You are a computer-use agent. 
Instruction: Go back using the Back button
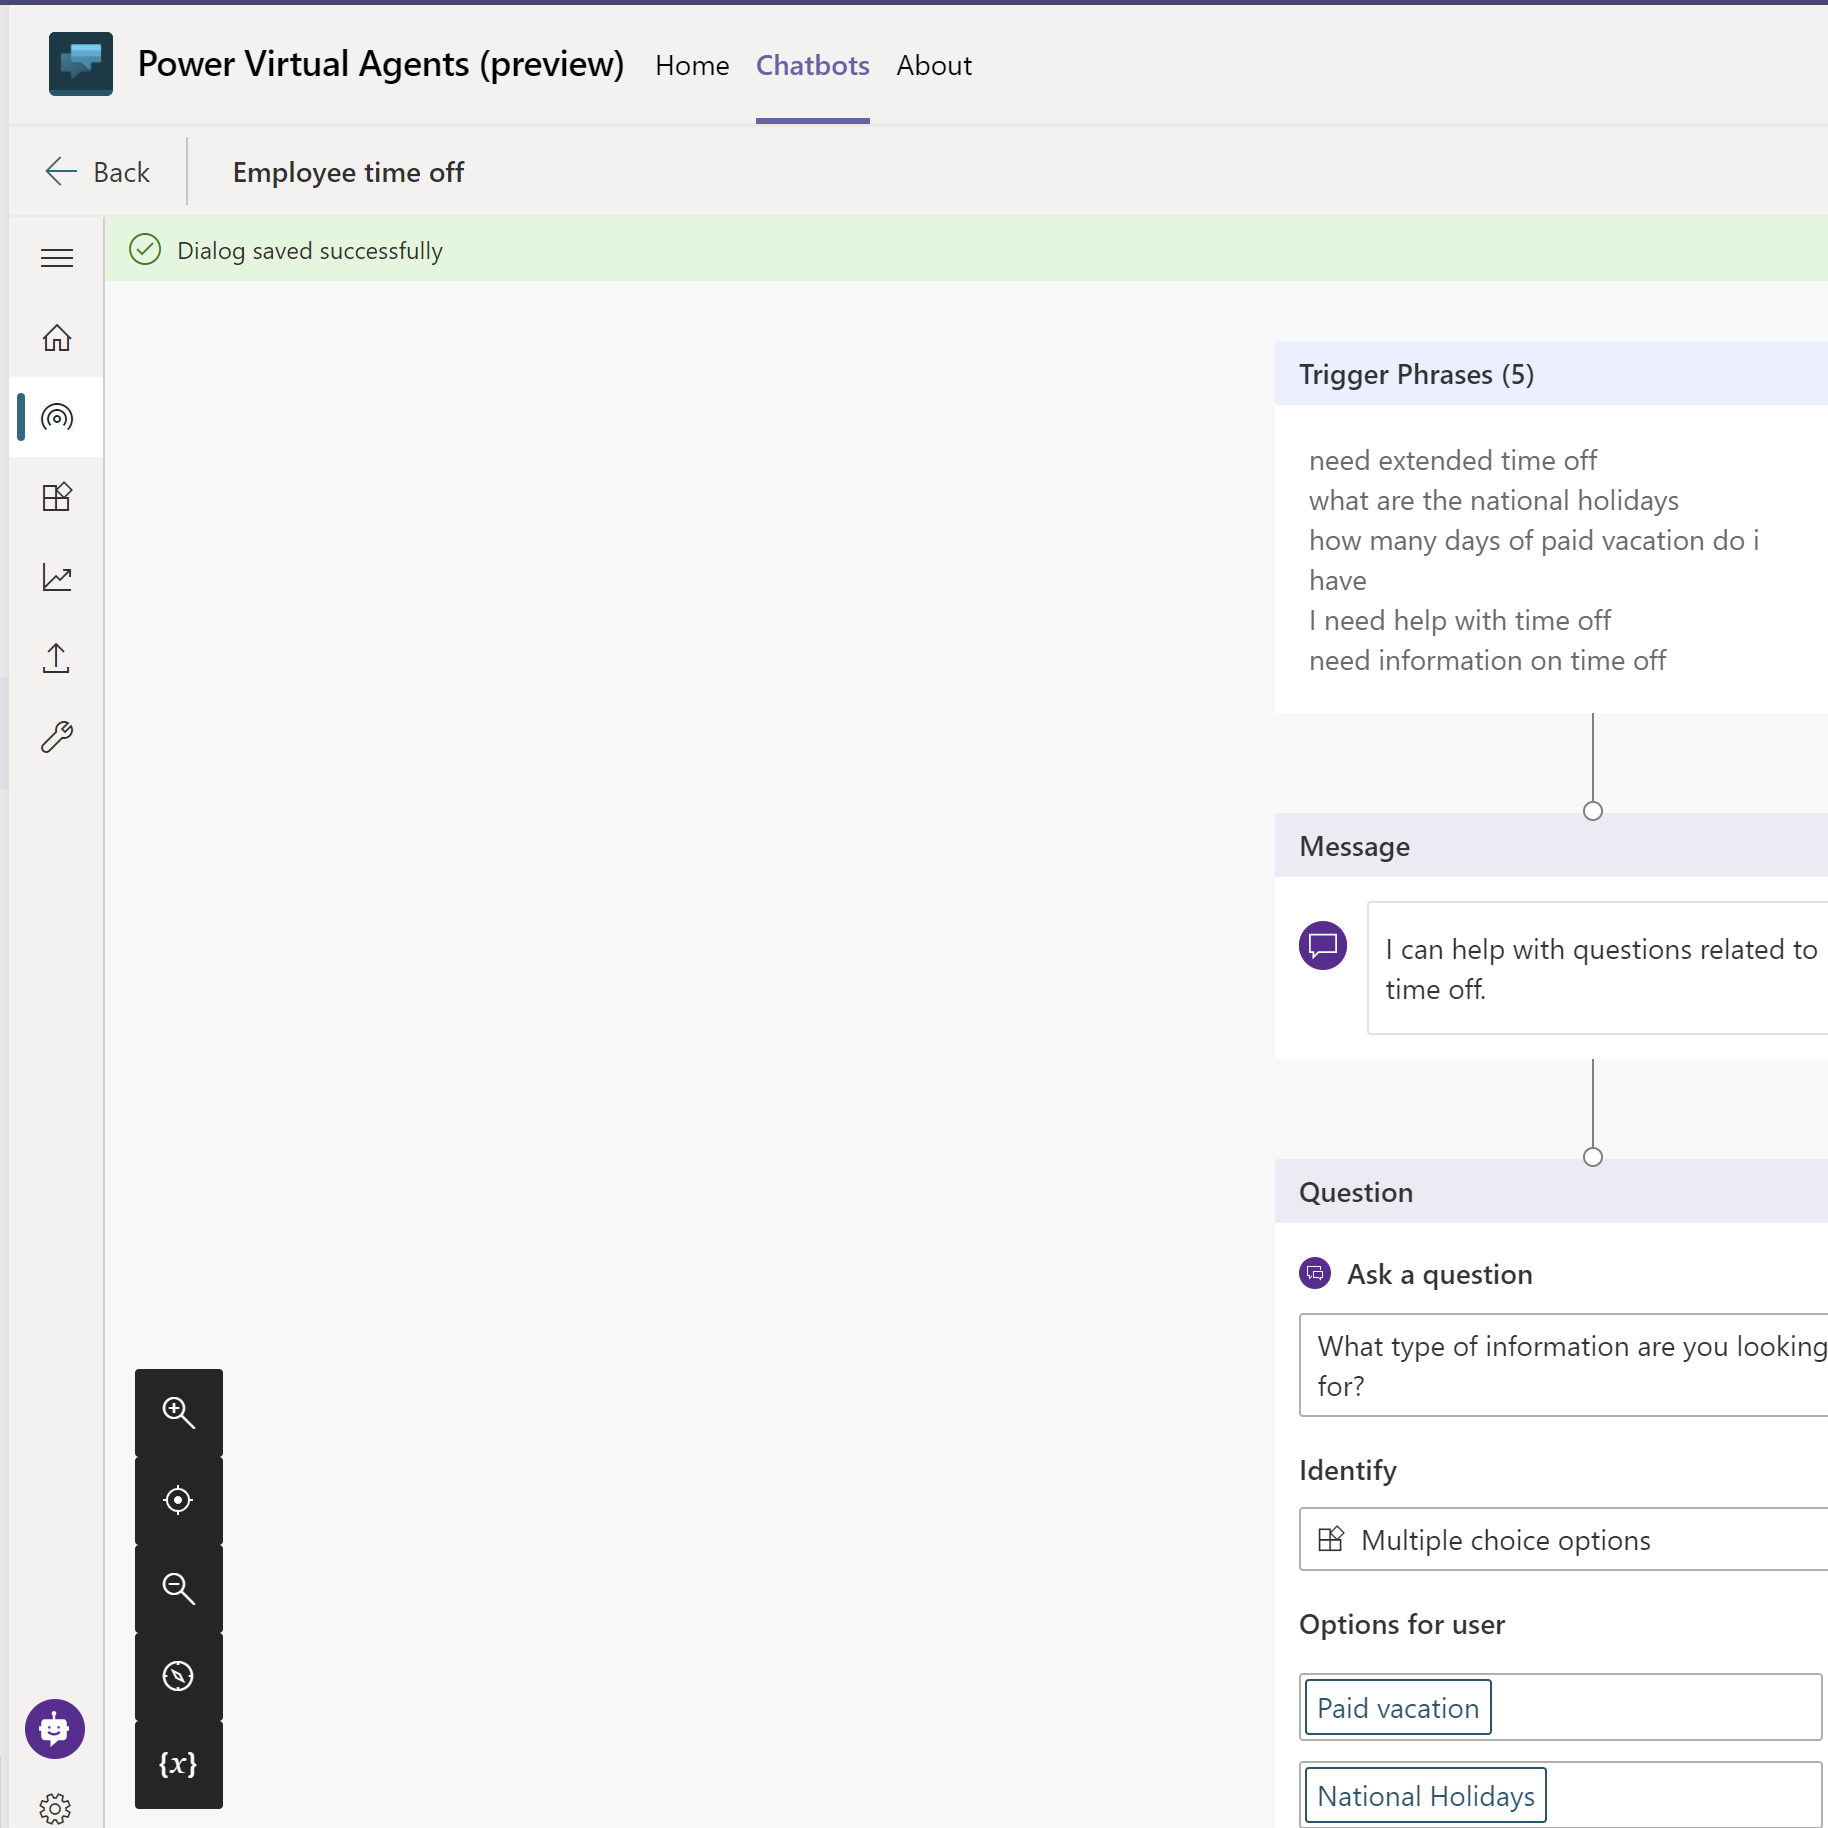[x=97, y=172]
